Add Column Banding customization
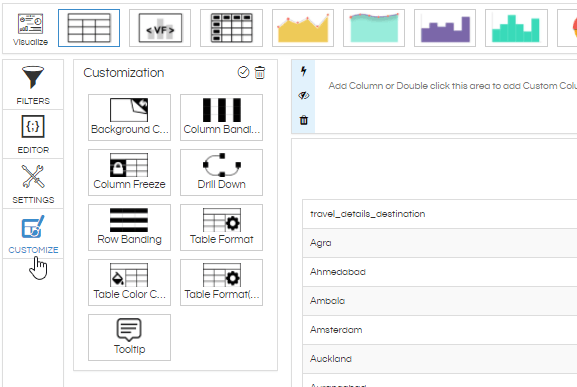577x387 pixels. pos(222,117)
